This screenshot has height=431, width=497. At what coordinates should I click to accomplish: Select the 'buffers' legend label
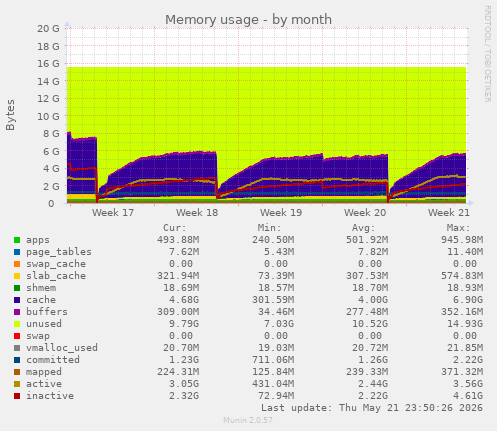coord(47,312)
